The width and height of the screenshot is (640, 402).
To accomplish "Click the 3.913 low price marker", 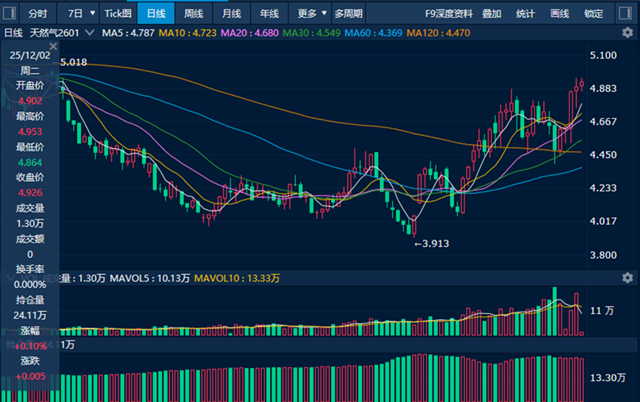I will 432,244.
